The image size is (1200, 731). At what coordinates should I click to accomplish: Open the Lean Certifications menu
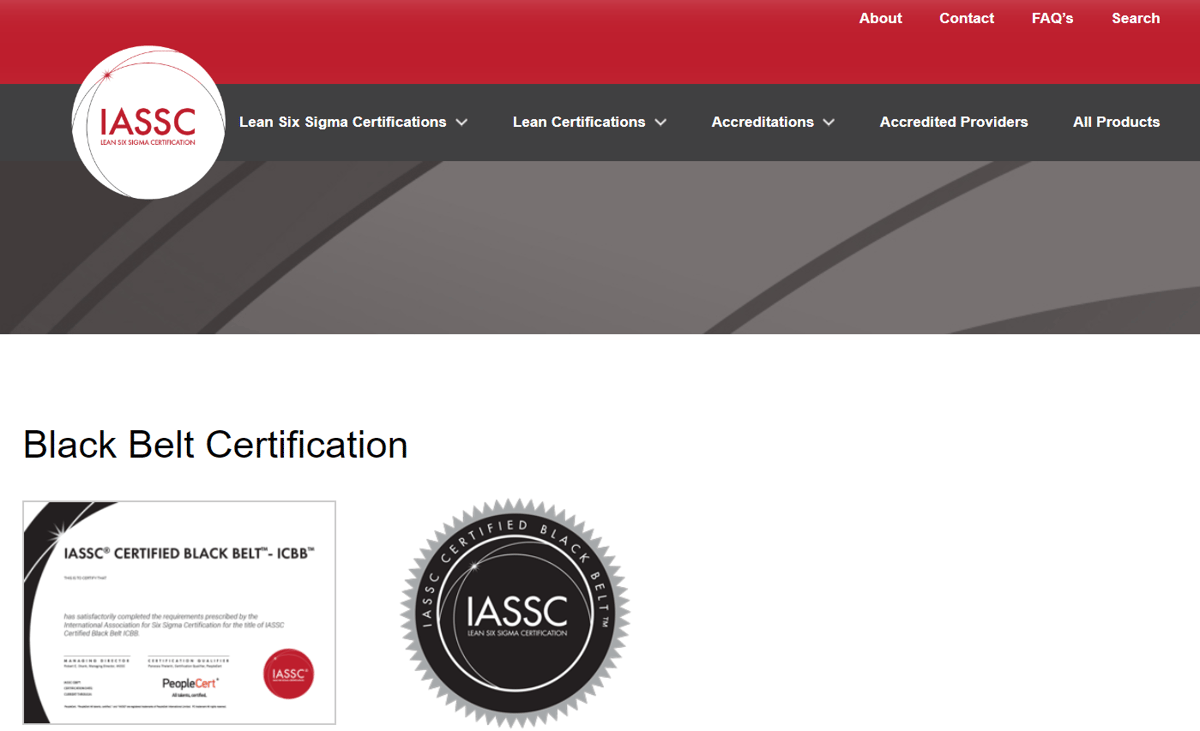(579, 122)
